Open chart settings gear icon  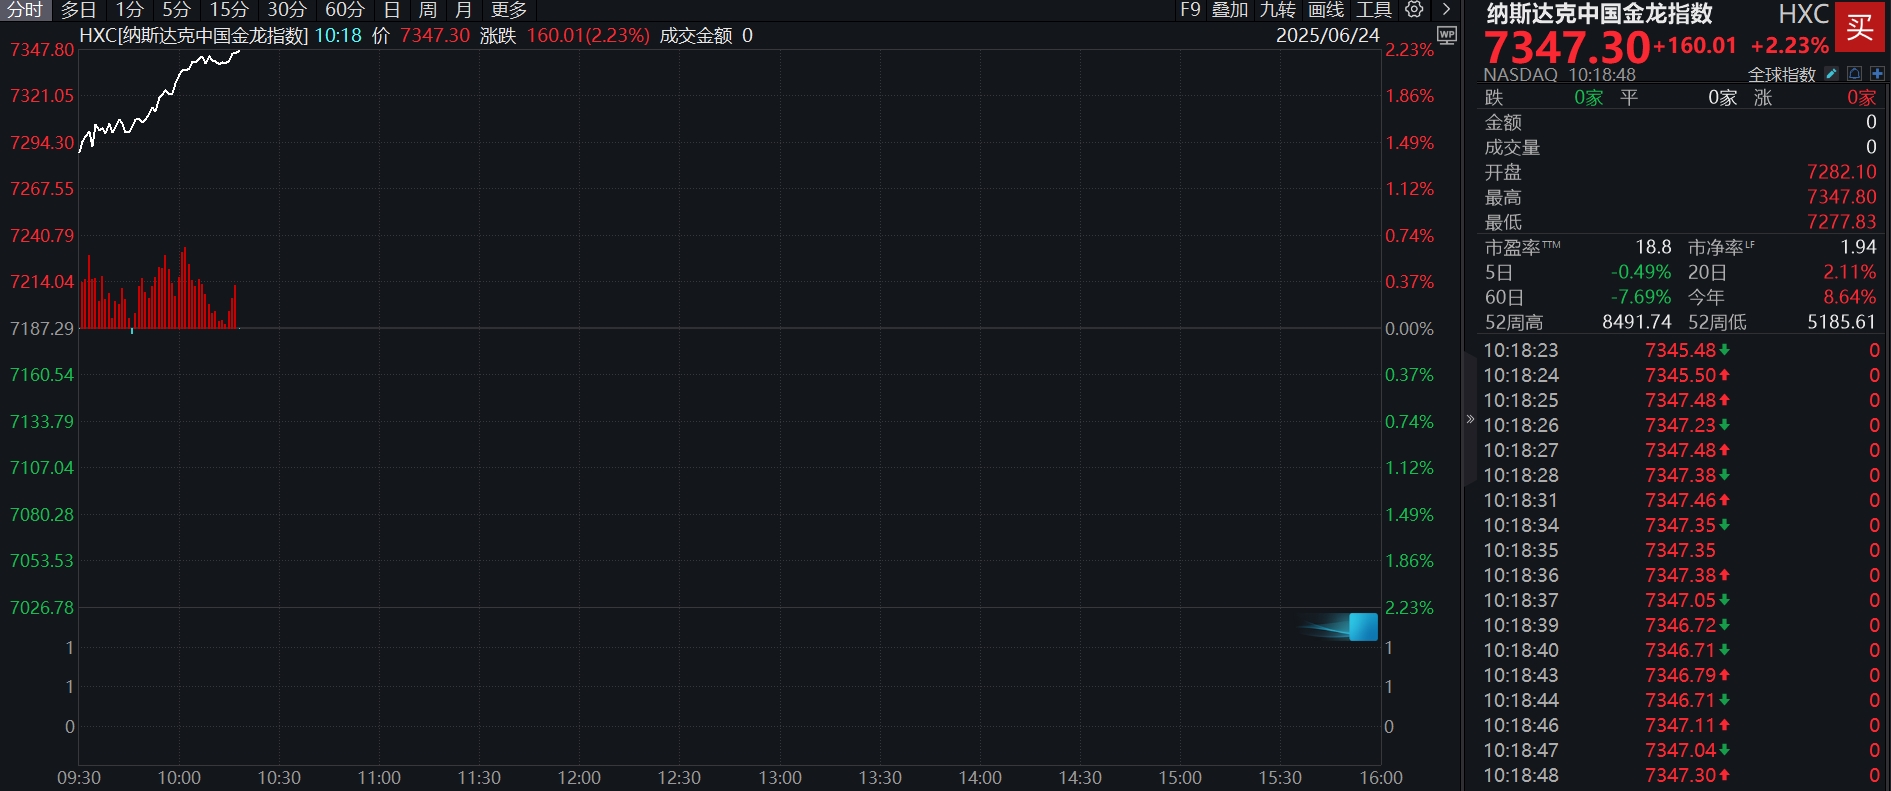coord(1414,10)
